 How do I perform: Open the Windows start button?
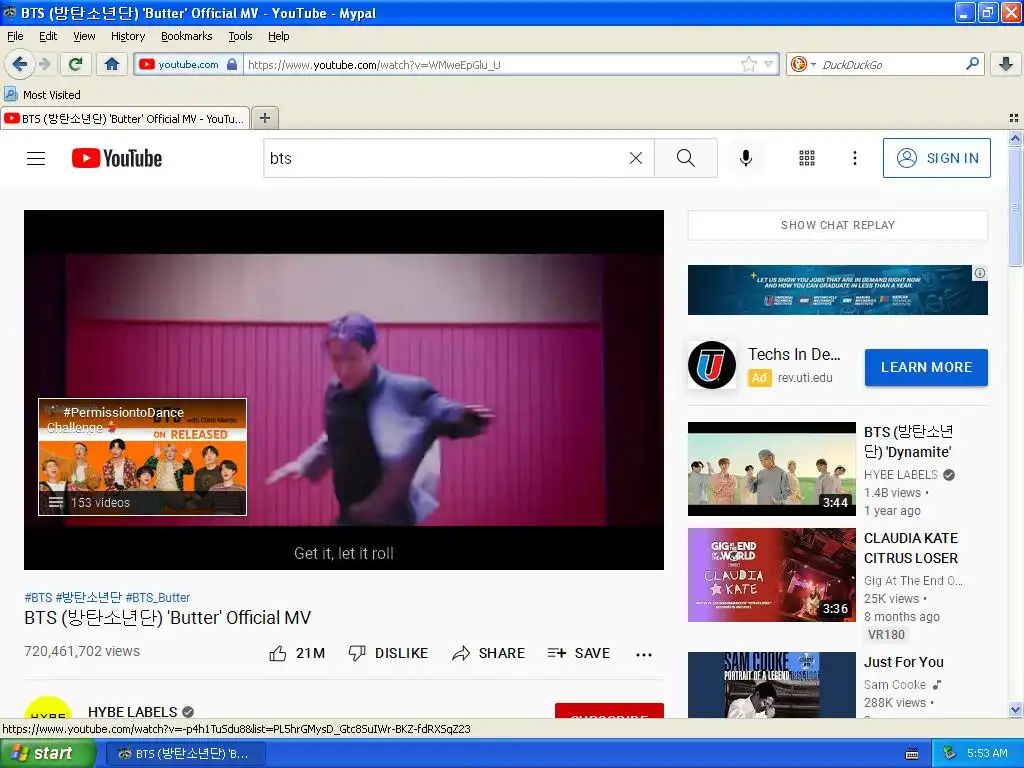click(47, 753)
